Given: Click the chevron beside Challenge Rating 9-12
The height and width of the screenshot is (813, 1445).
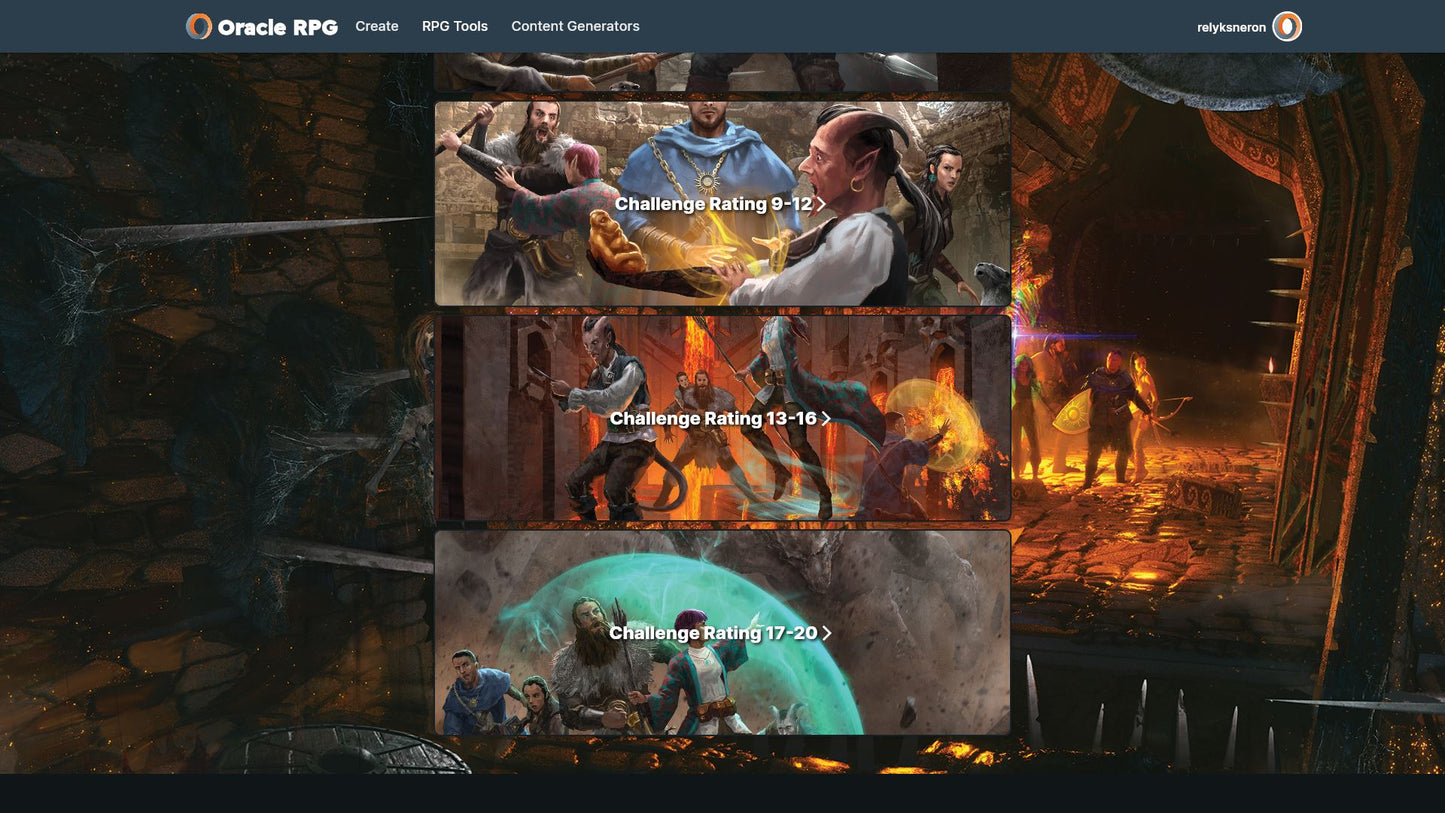Looking at the screenshot, I should [x=821, y=204].
